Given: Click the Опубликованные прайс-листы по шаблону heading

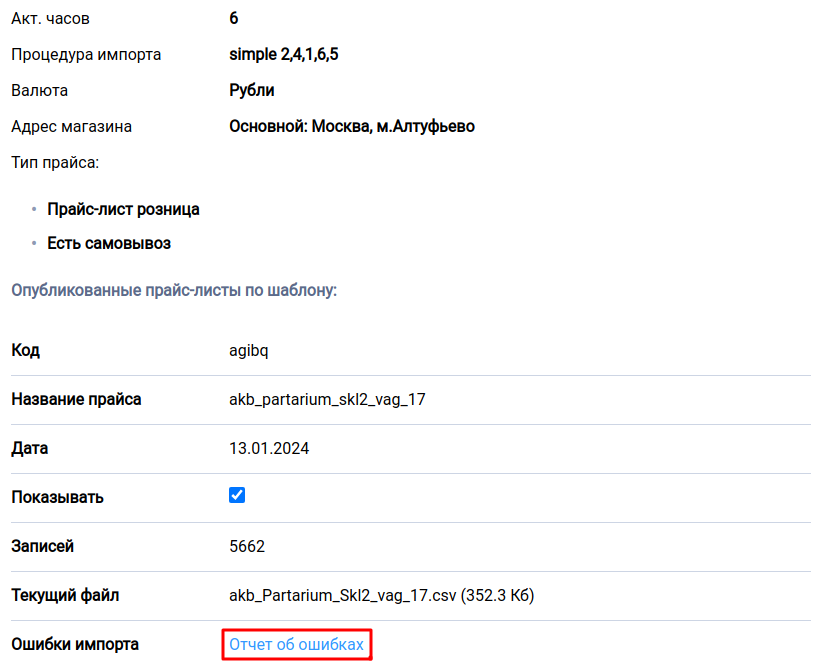Looking at the screenshot, I should tap(175, 290).
